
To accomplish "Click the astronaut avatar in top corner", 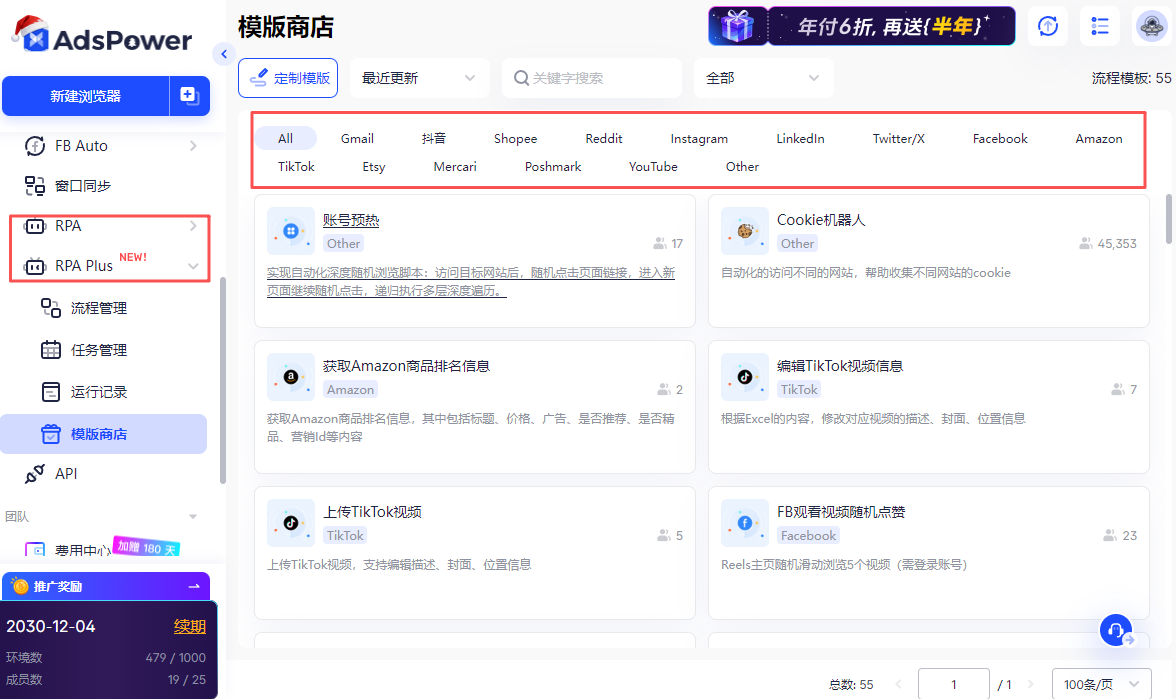I will point(1151,26).
